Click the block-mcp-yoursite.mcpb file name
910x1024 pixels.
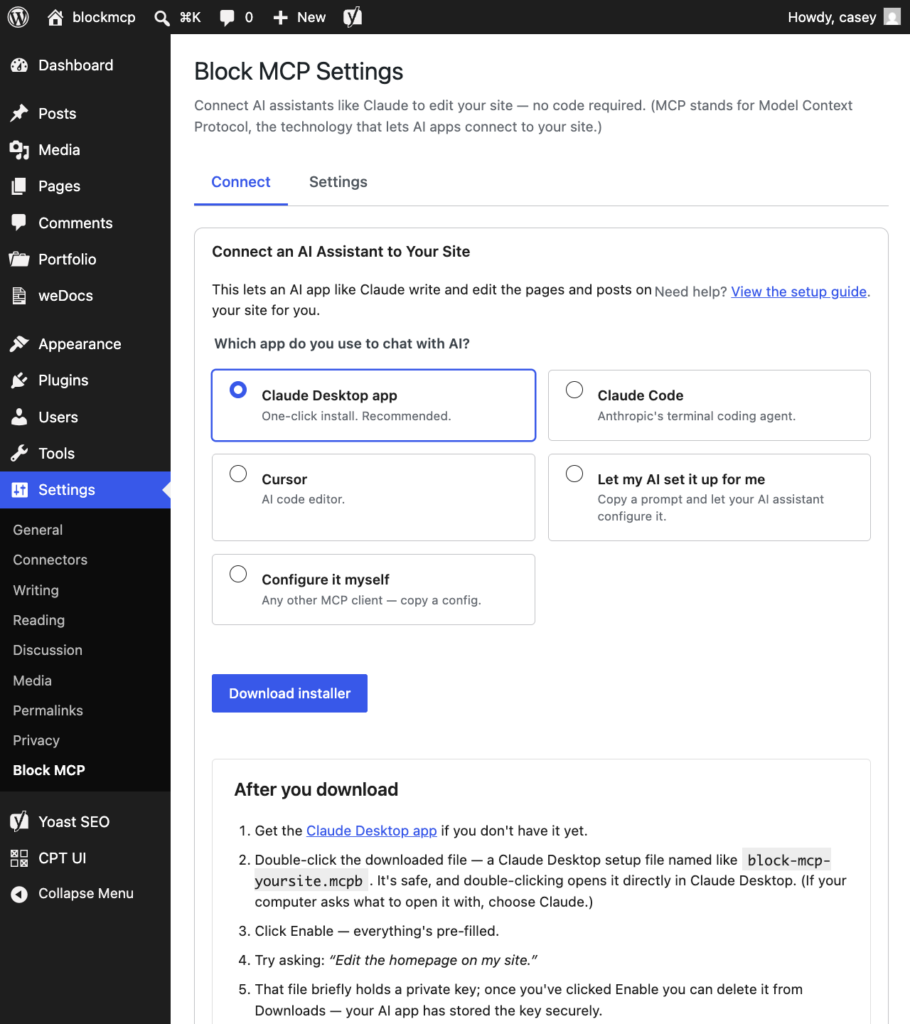point(542,871)
